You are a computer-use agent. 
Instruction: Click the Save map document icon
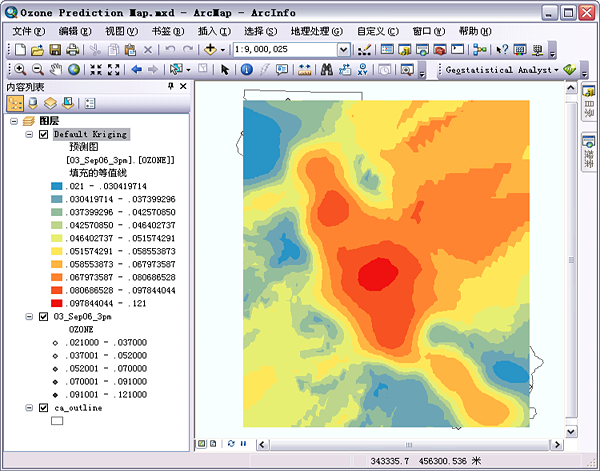[56, 49]
